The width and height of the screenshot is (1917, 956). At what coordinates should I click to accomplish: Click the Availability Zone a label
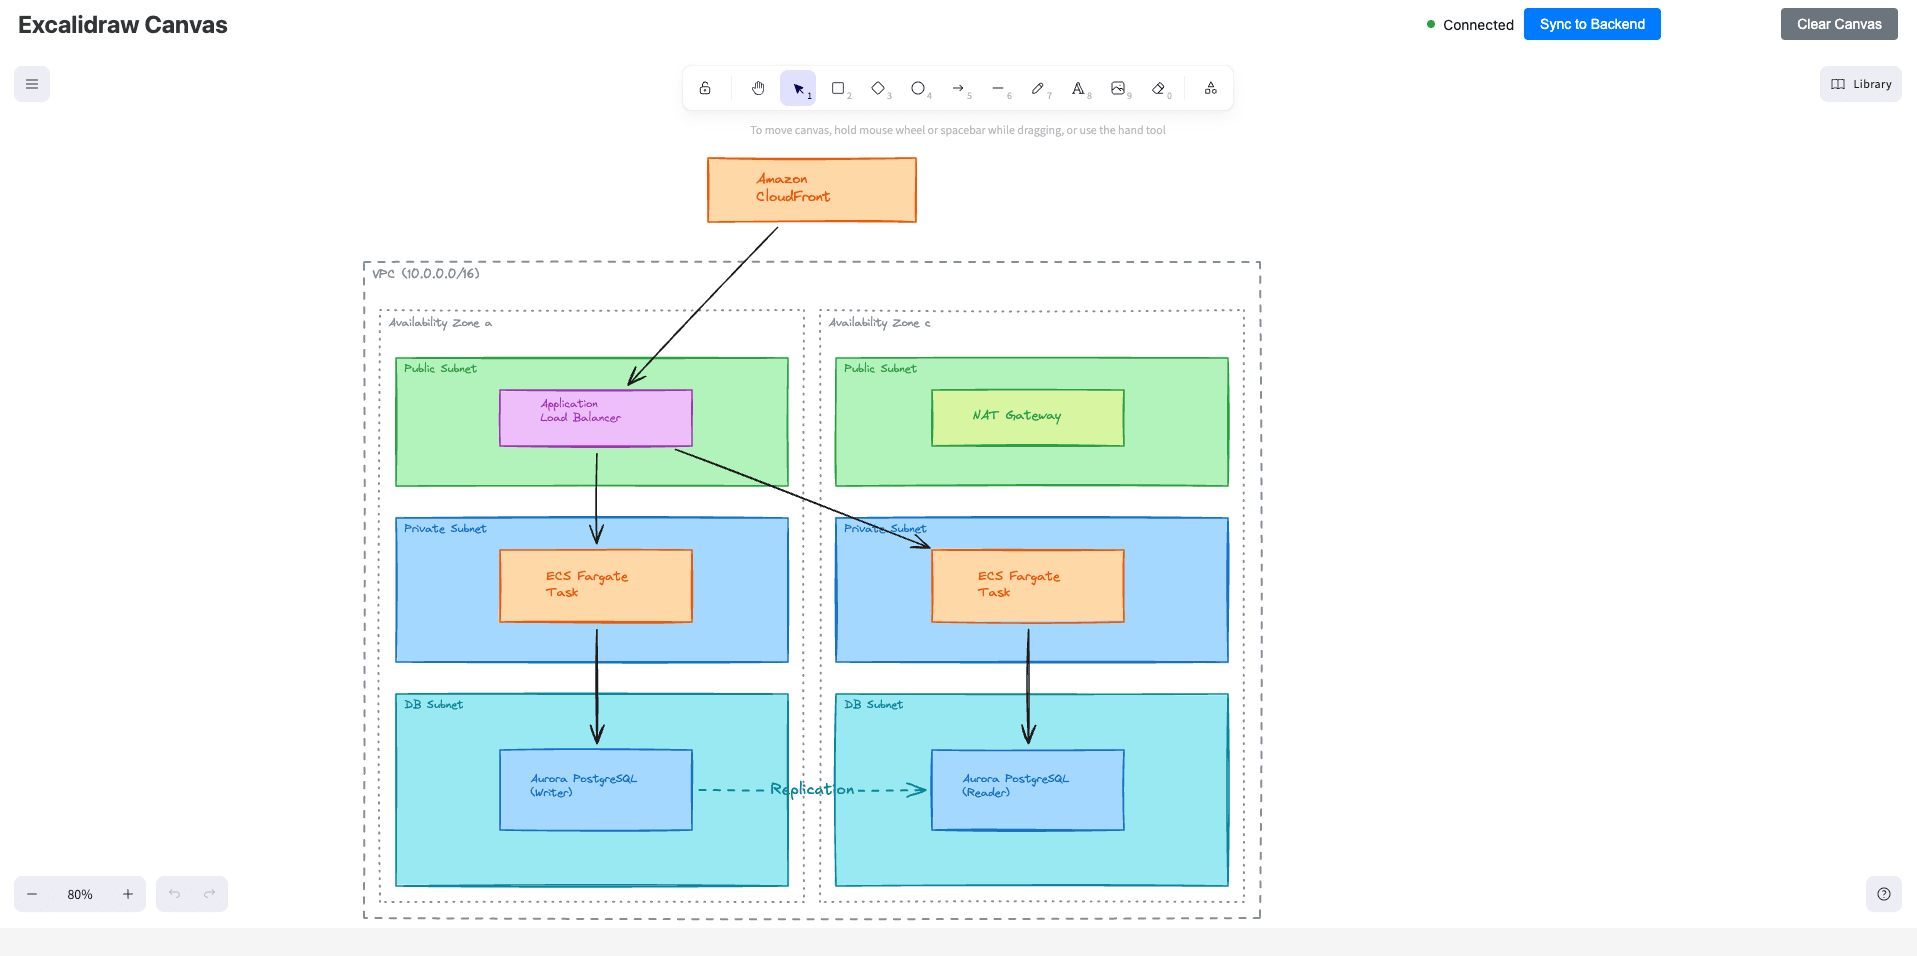[x=440, y=323]
